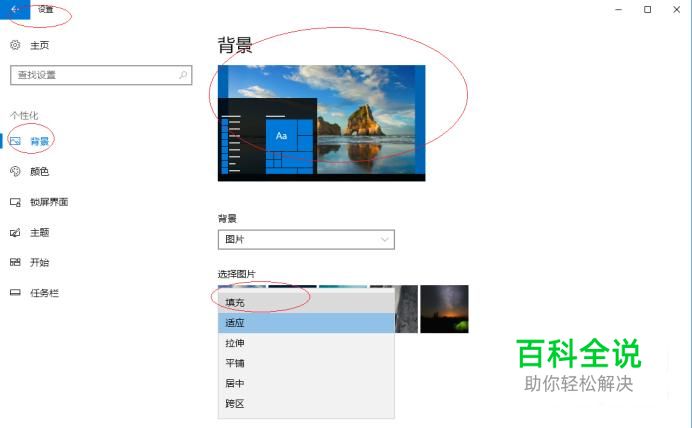Close the settings window
This screenshot has width=692, height=428.
[x=676, y=9]
